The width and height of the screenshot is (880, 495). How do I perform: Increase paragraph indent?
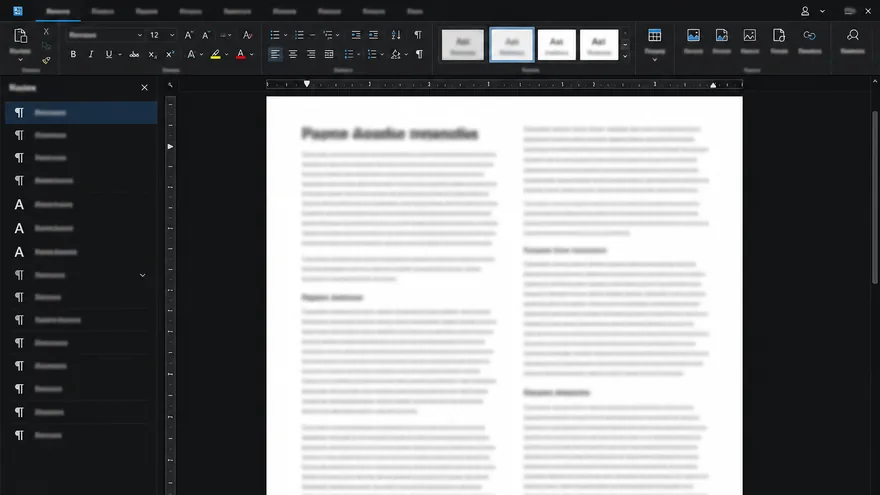373,35
